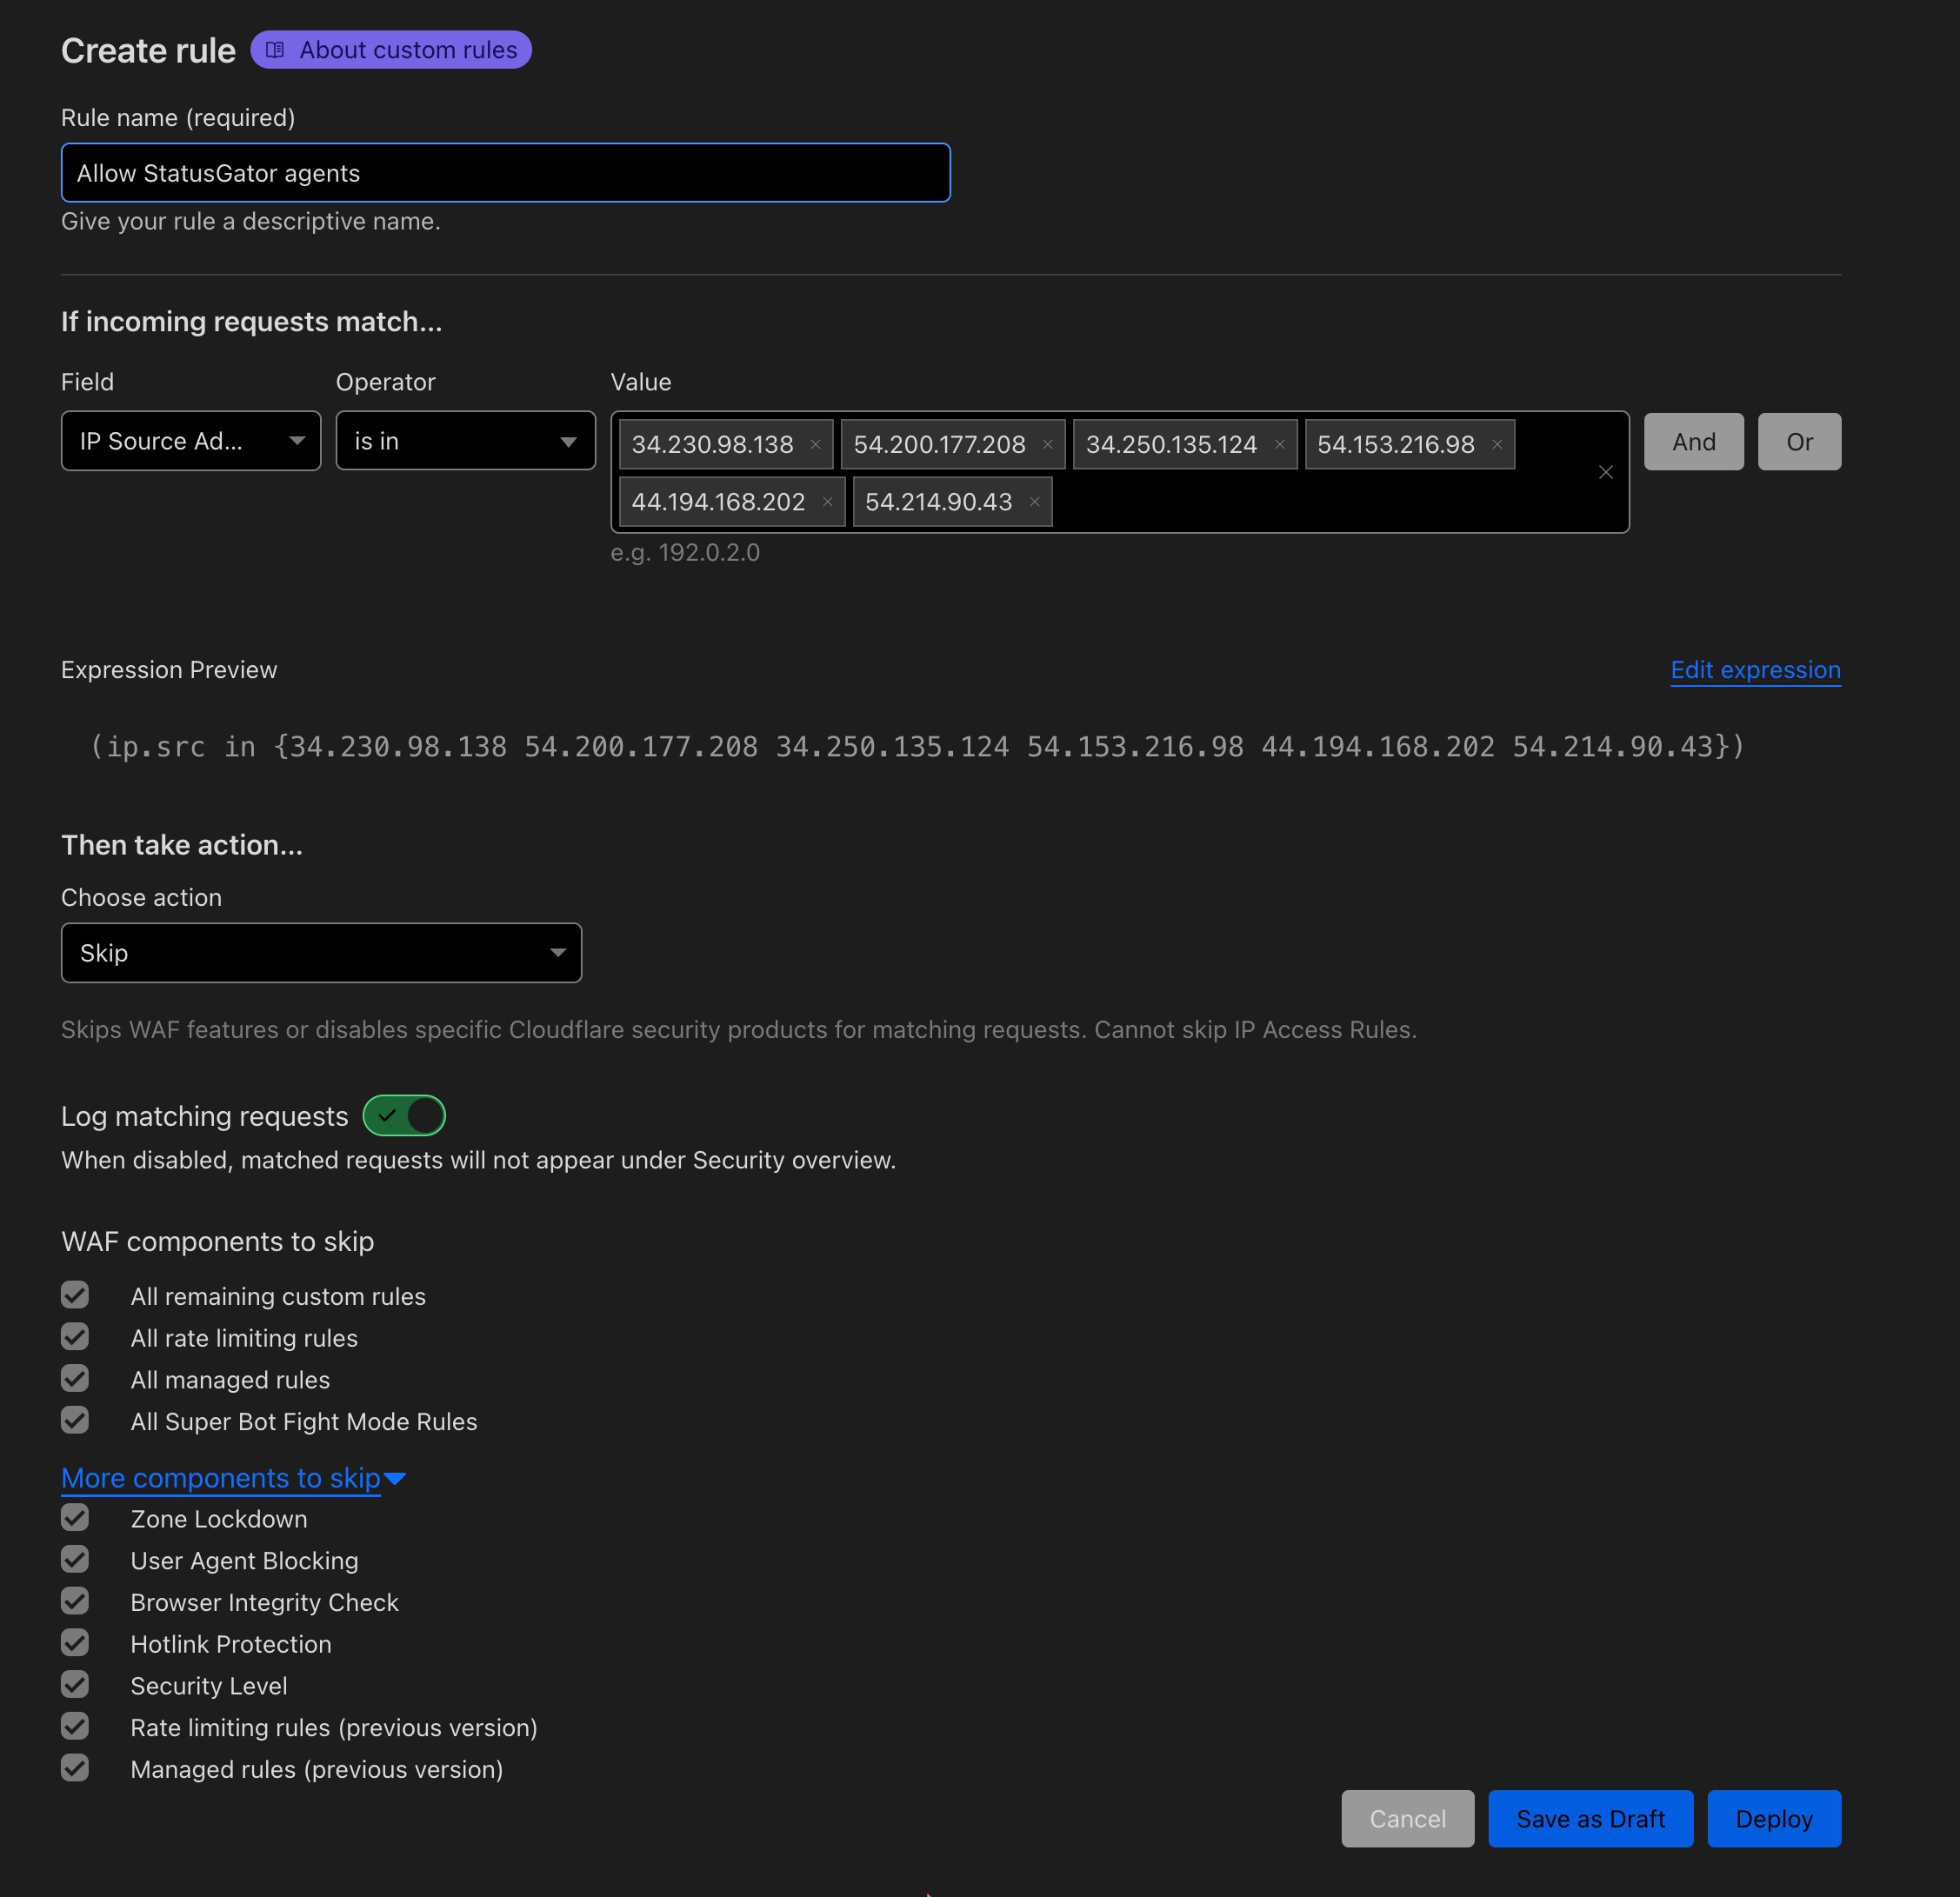Disable Log matching requests toggle
This screenshot has width=1960, height=1897.
tap(404, 1115)
